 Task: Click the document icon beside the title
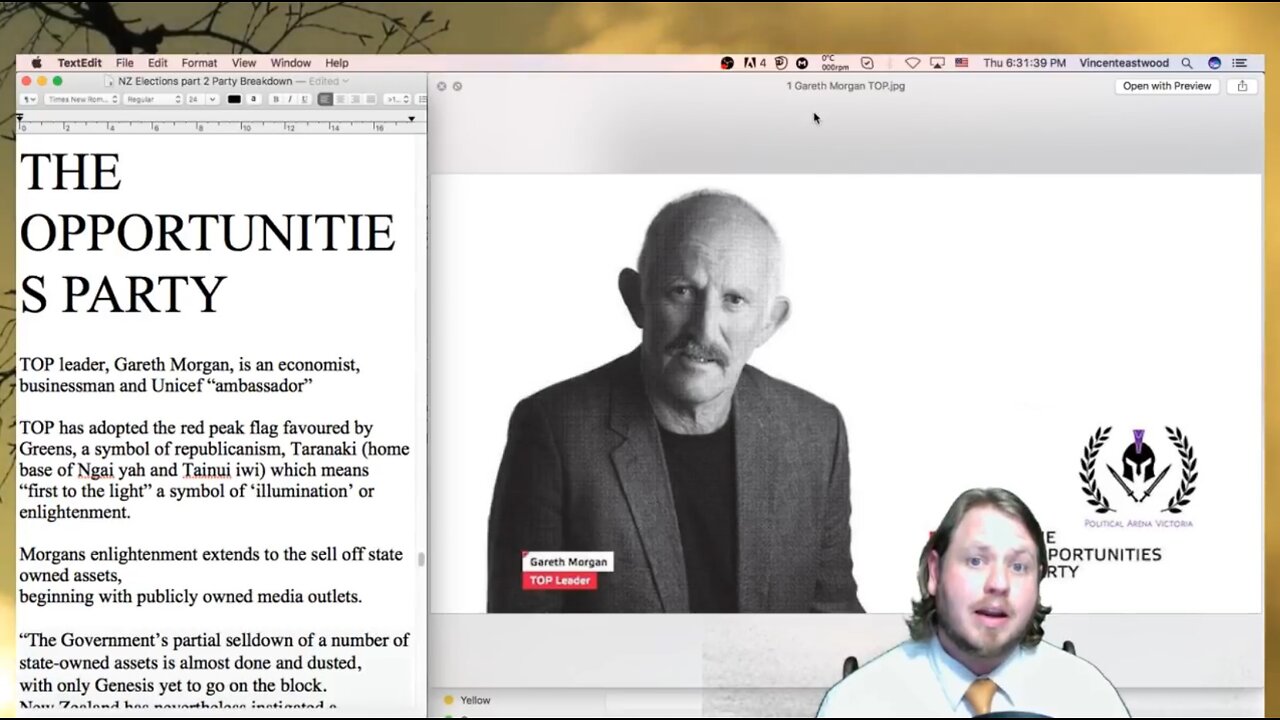(x=109, y=81)
